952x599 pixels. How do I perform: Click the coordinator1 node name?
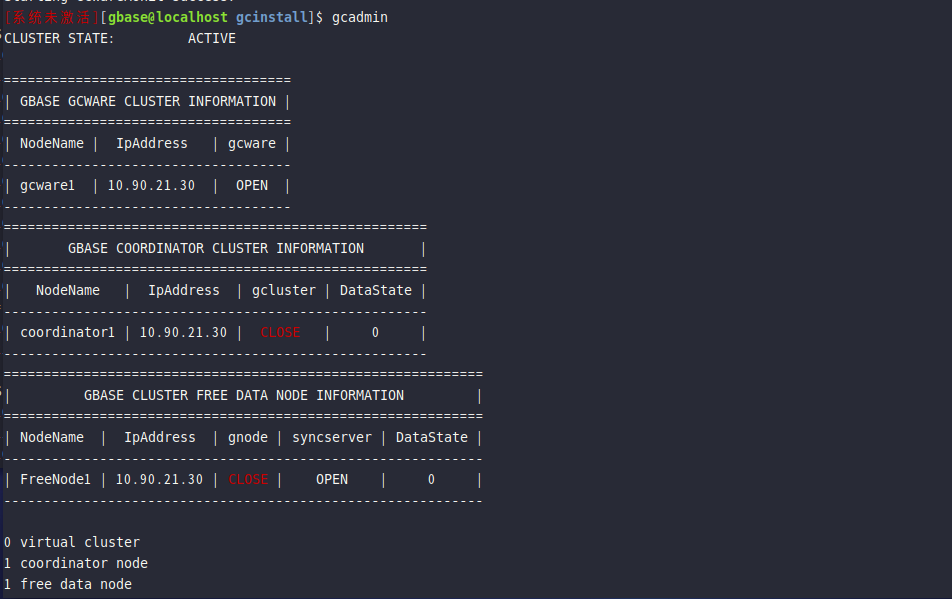point(67,332)
